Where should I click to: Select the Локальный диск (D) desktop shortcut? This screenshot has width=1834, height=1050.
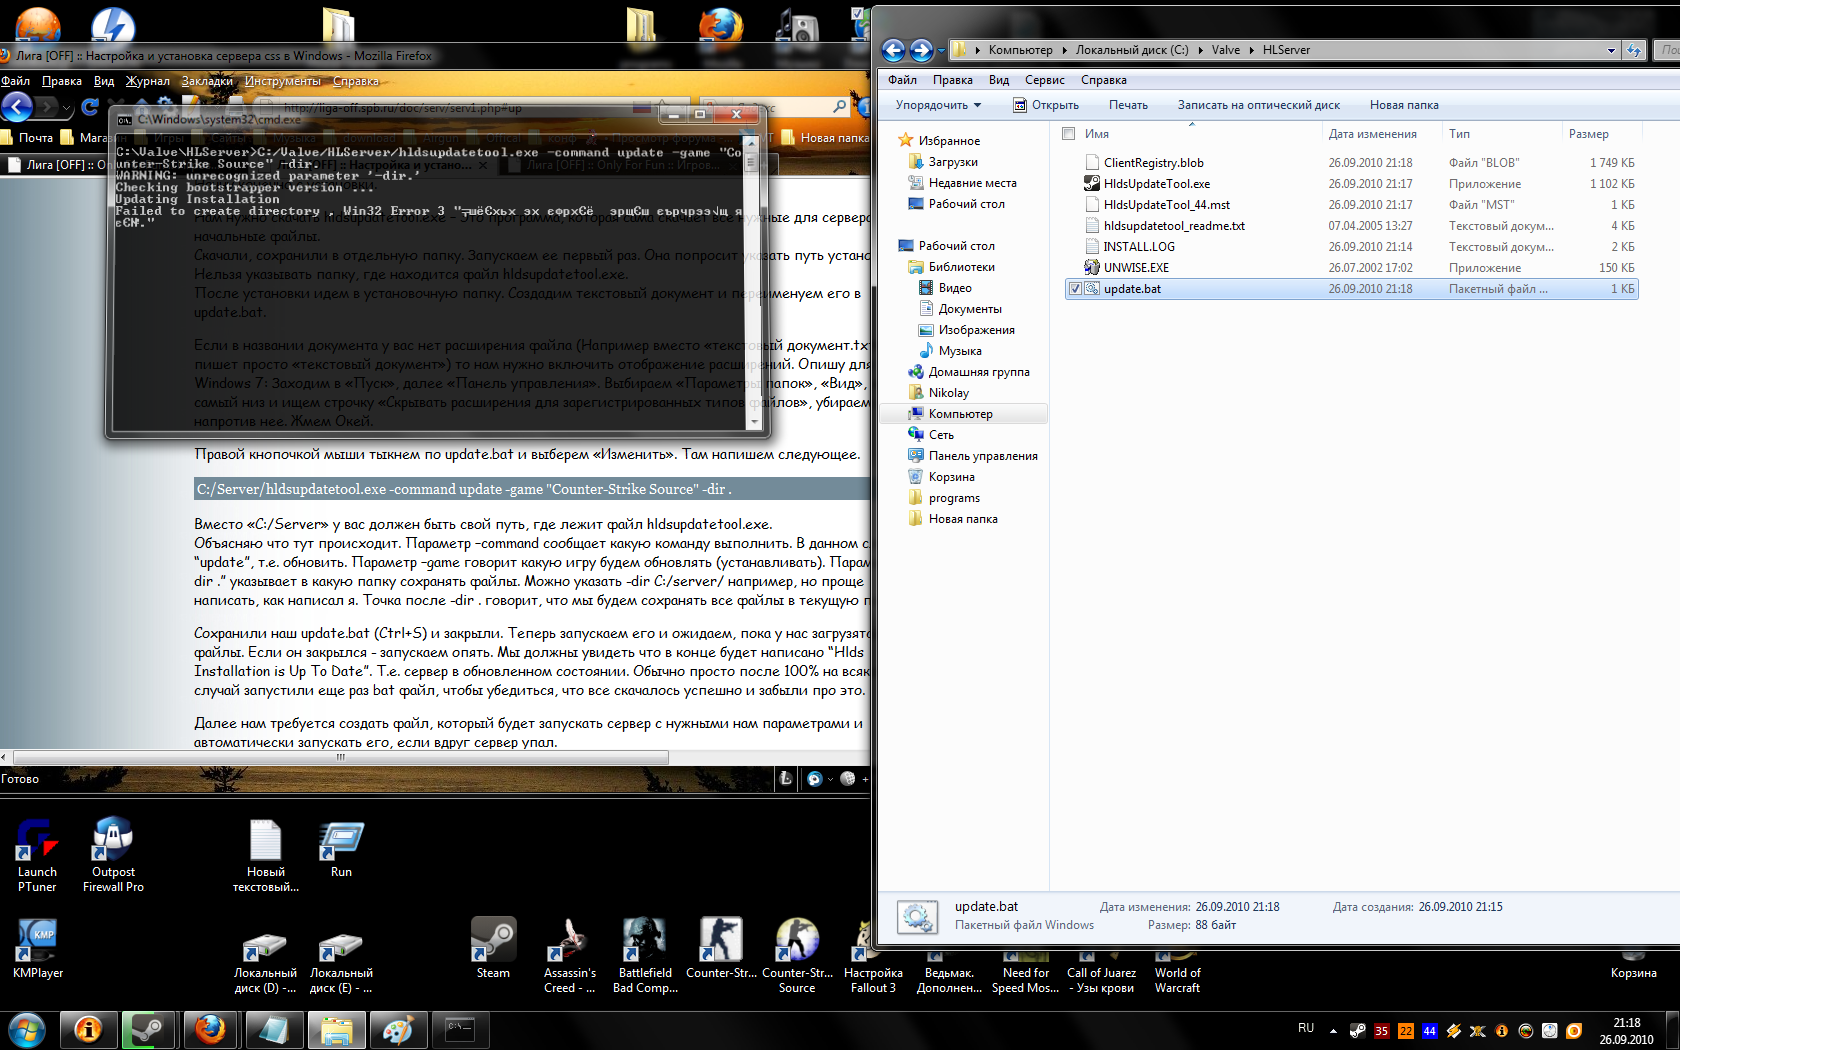coord(265,962)
